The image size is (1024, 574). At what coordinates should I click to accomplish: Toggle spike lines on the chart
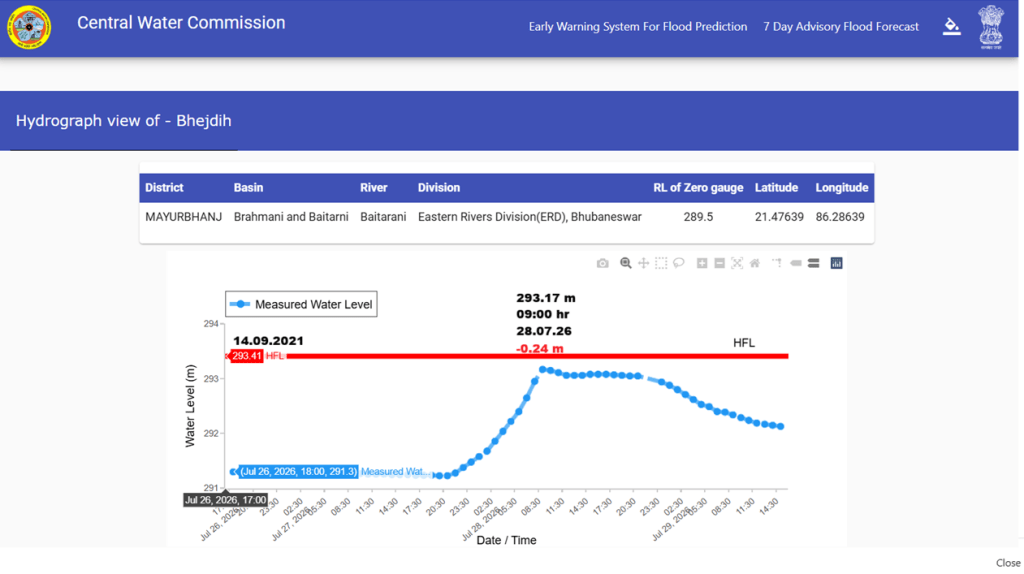(x=777, y=263)
